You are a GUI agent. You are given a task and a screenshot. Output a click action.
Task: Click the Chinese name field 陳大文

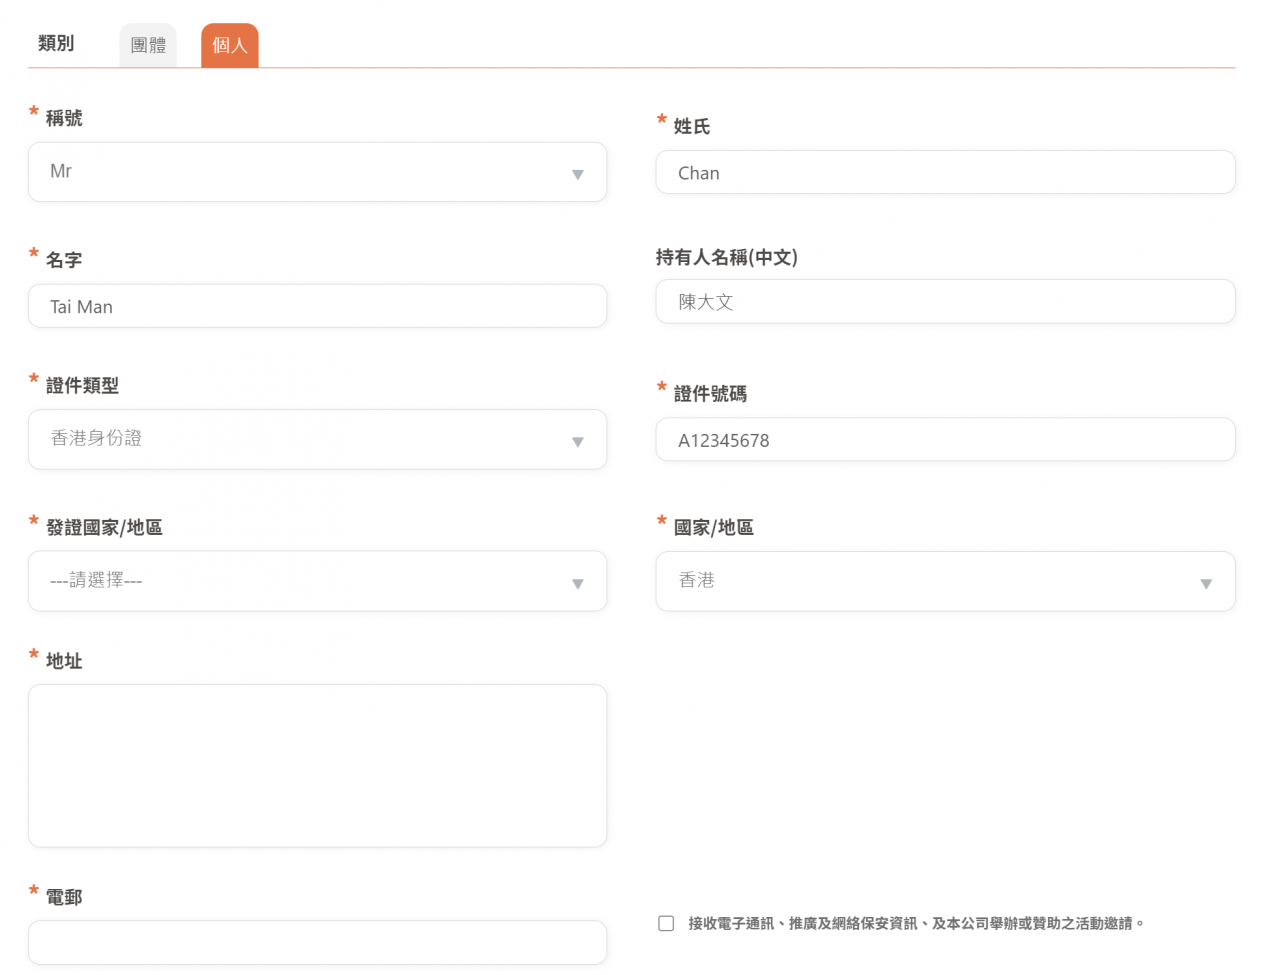coord(945,302)
